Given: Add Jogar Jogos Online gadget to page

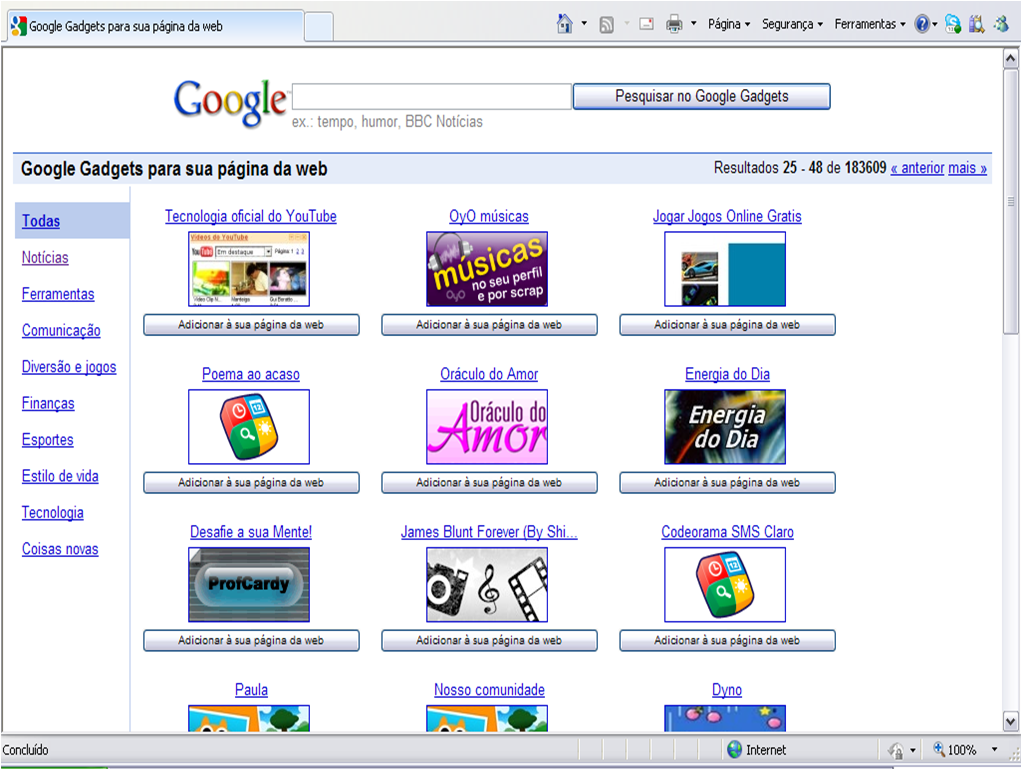Looking at the screenshot, I should pos(727,325).
